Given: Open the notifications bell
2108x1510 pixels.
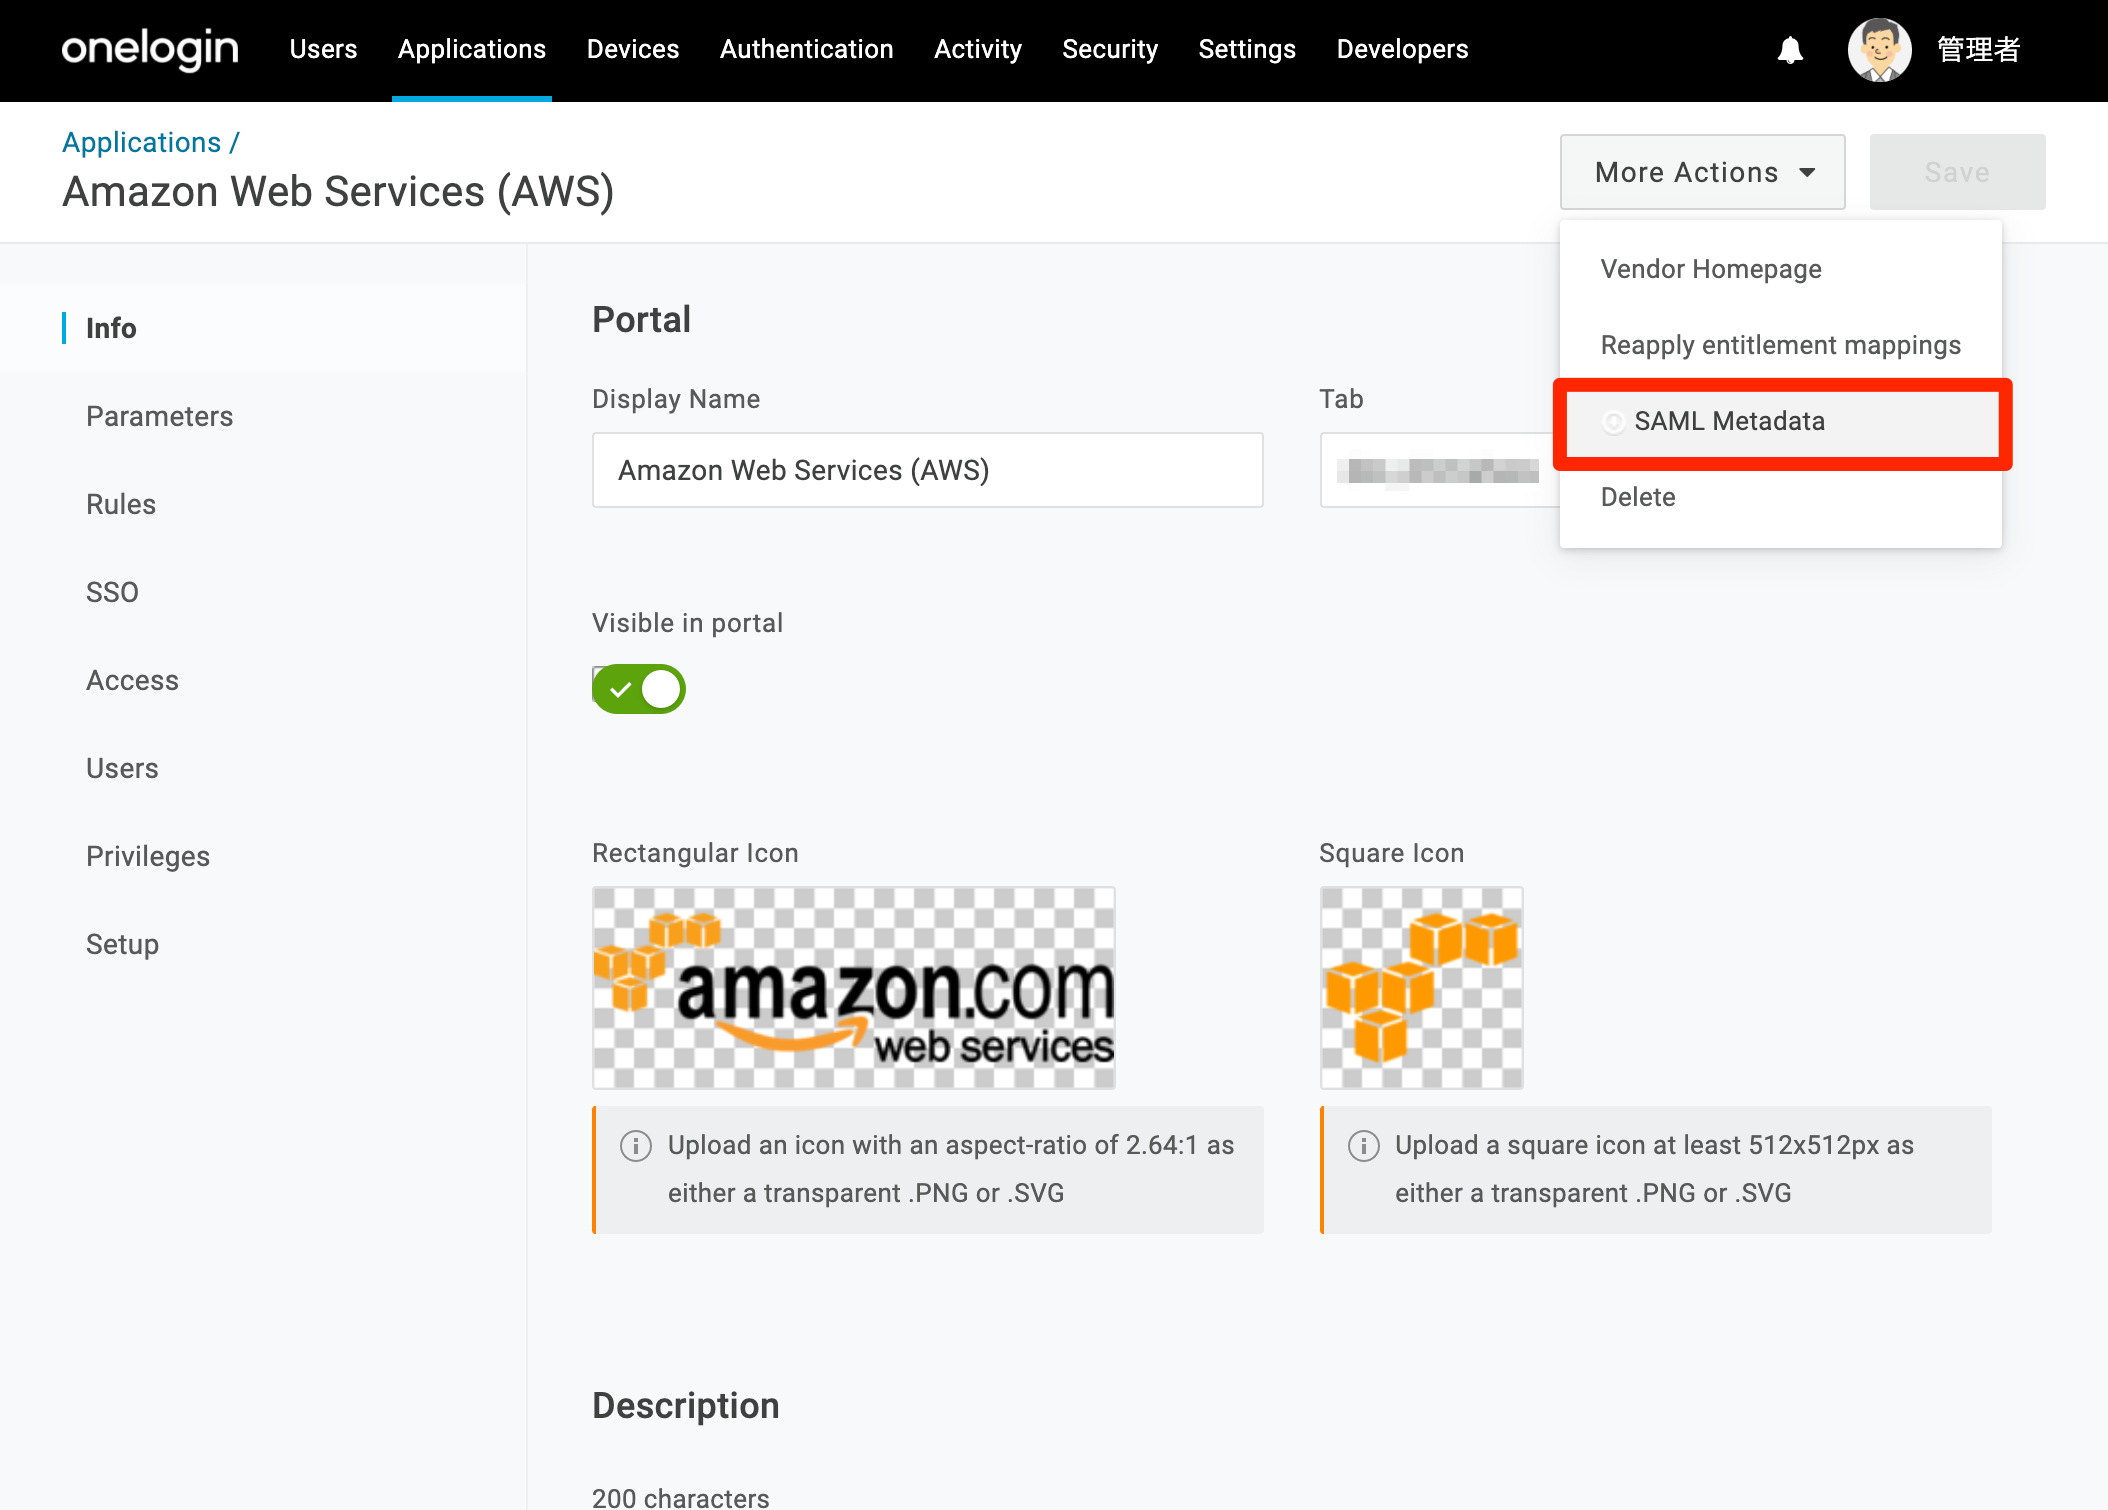Looking at the screenshot, I should 1790,49.
